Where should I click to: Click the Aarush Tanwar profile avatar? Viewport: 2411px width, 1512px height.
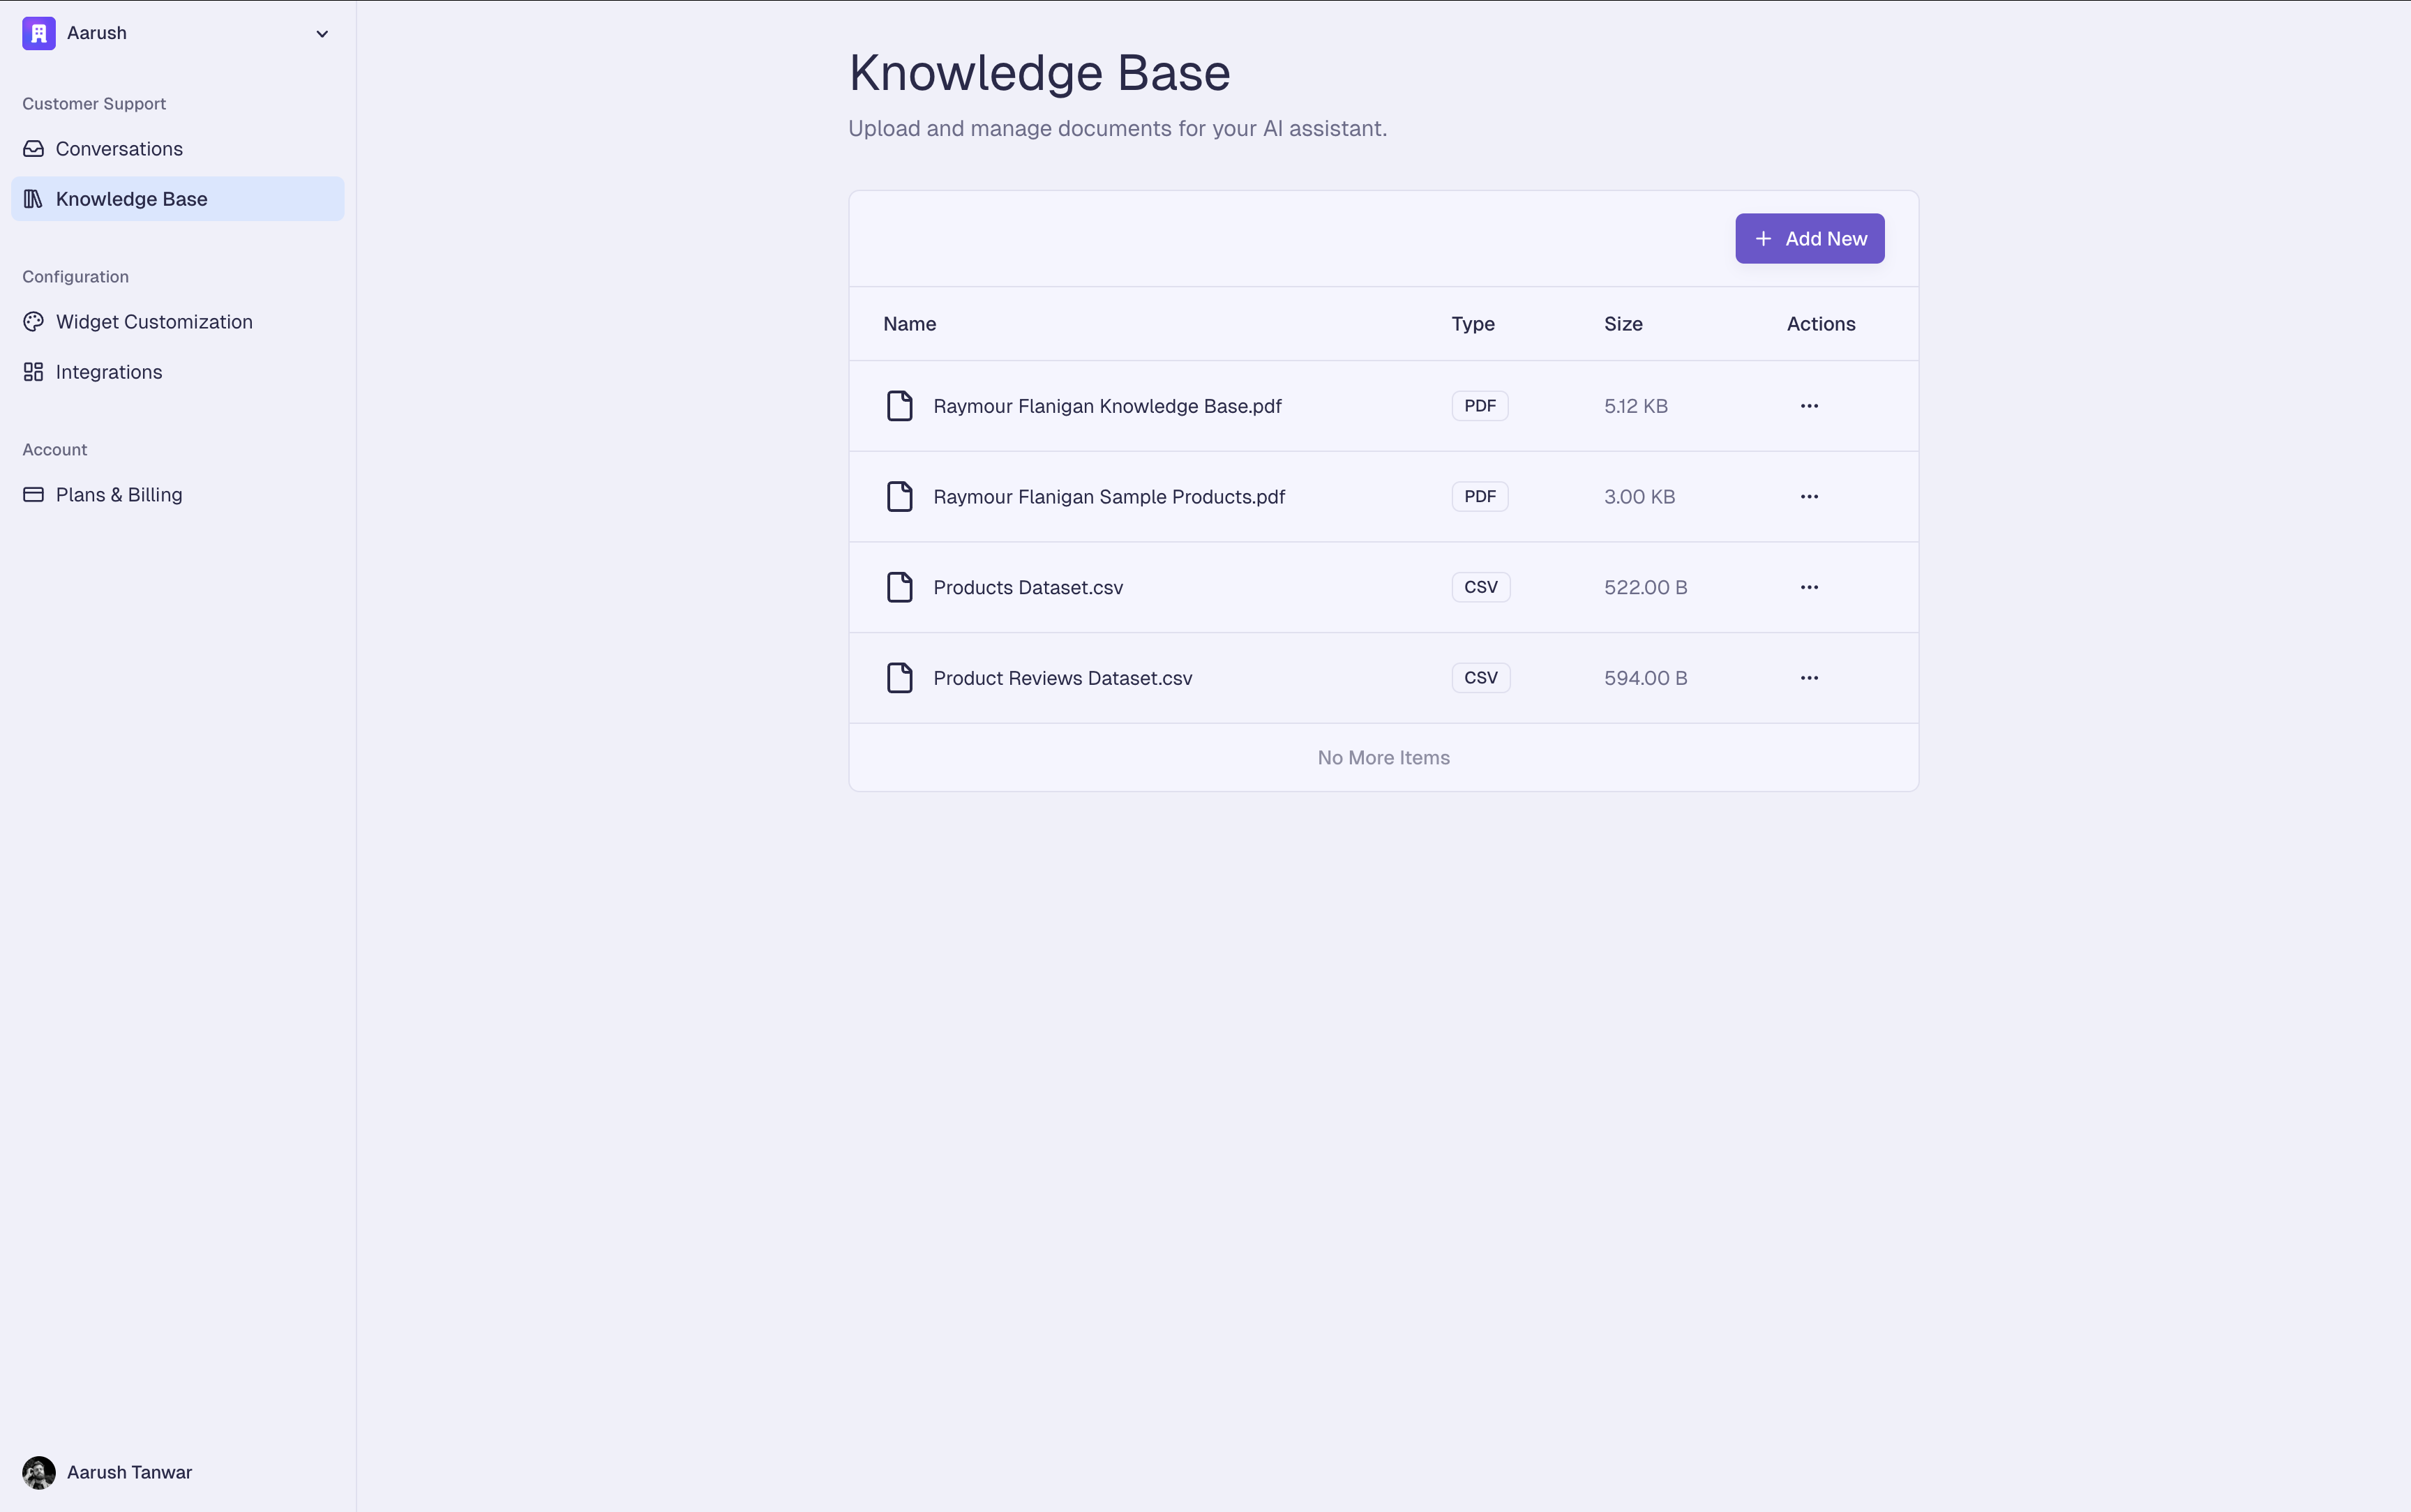point(39,1472)
